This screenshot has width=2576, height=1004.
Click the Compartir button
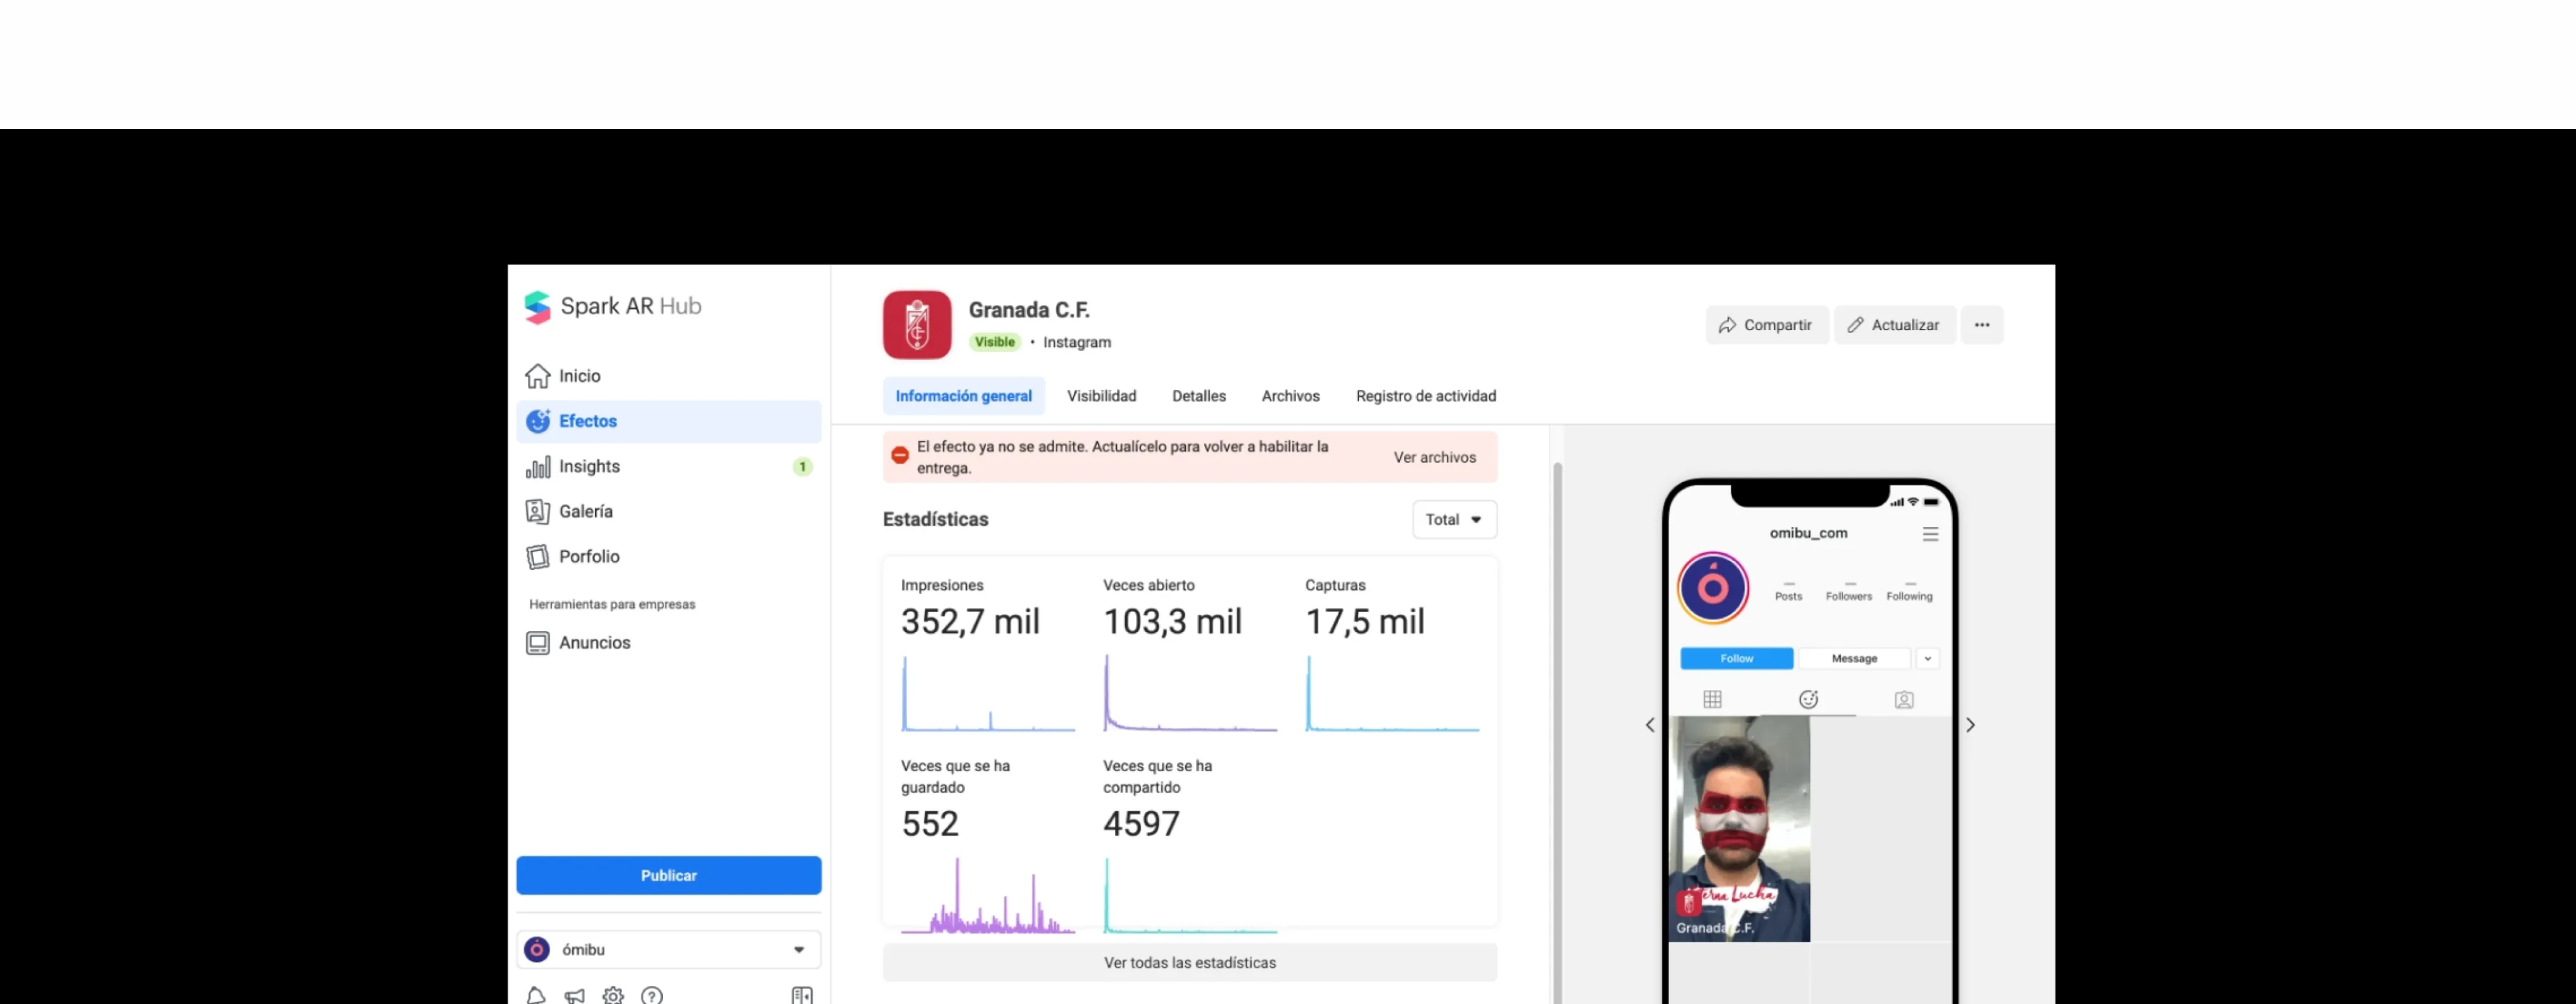coord(1766,325)
